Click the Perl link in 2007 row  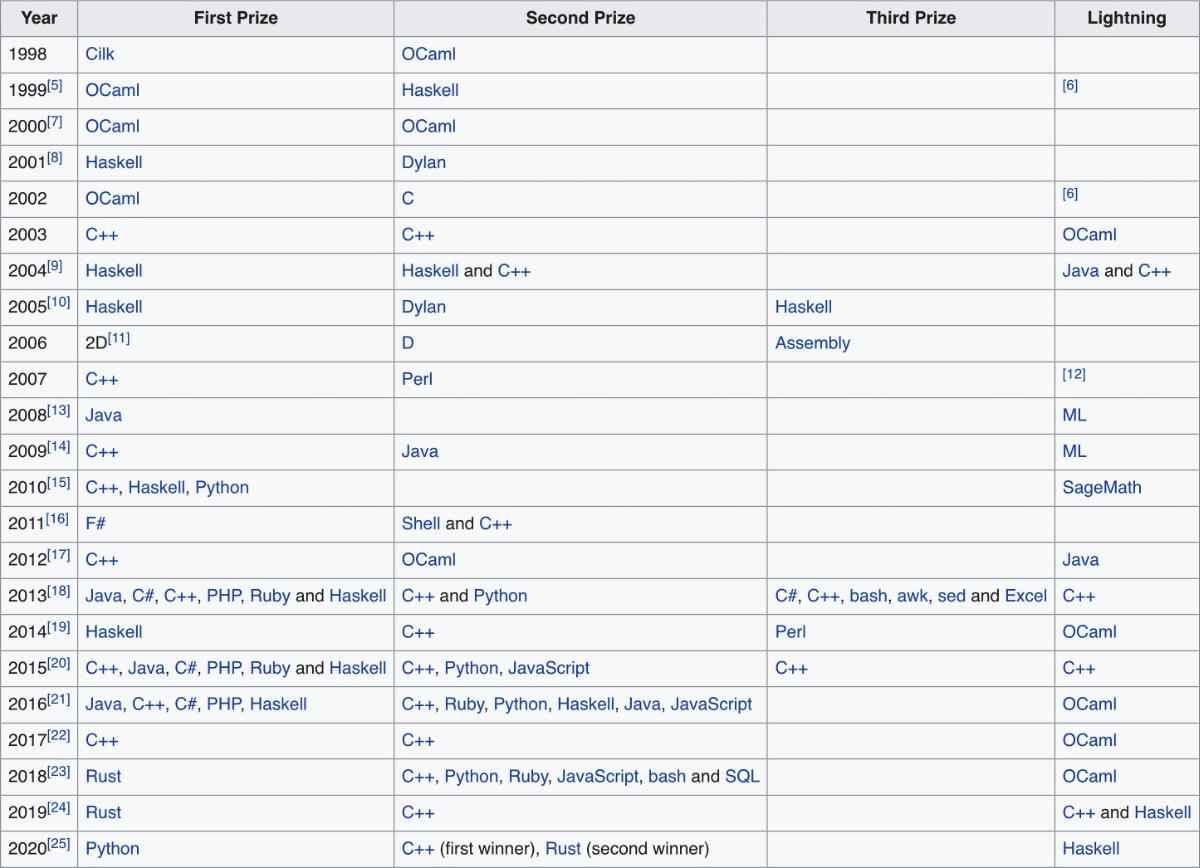tap(417, 379)
